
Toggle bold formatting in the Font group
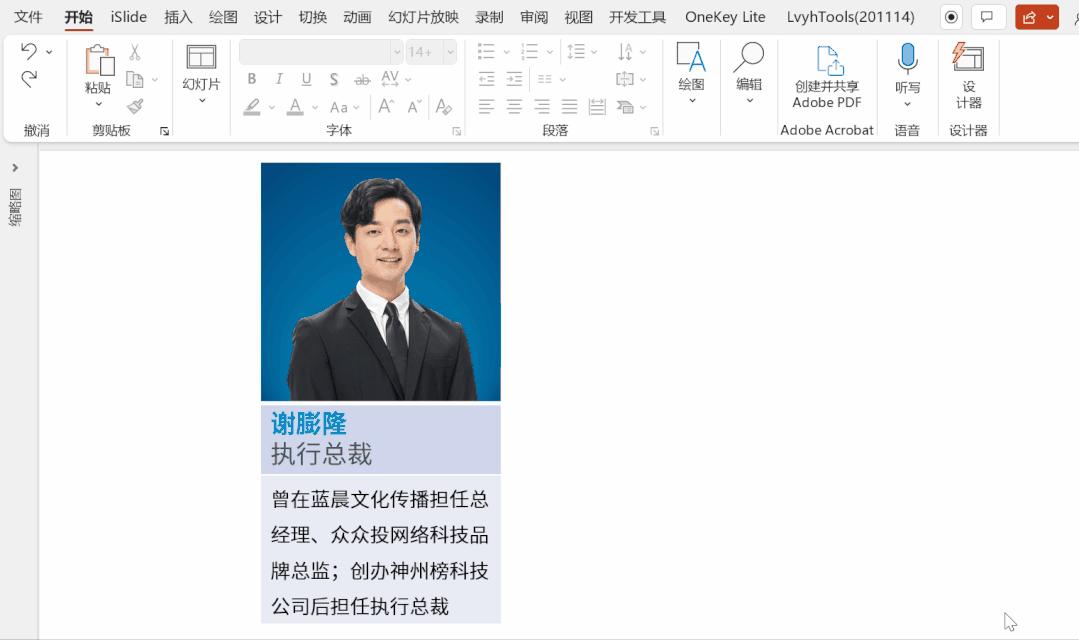[253, 78]
